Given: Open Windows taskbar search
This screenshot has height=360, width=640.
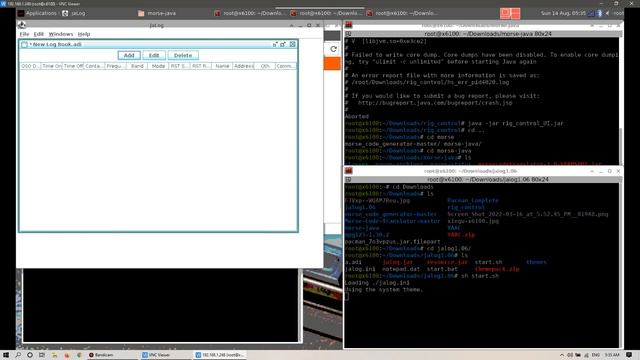Looking at the screenshot, I should click(18, 355).
